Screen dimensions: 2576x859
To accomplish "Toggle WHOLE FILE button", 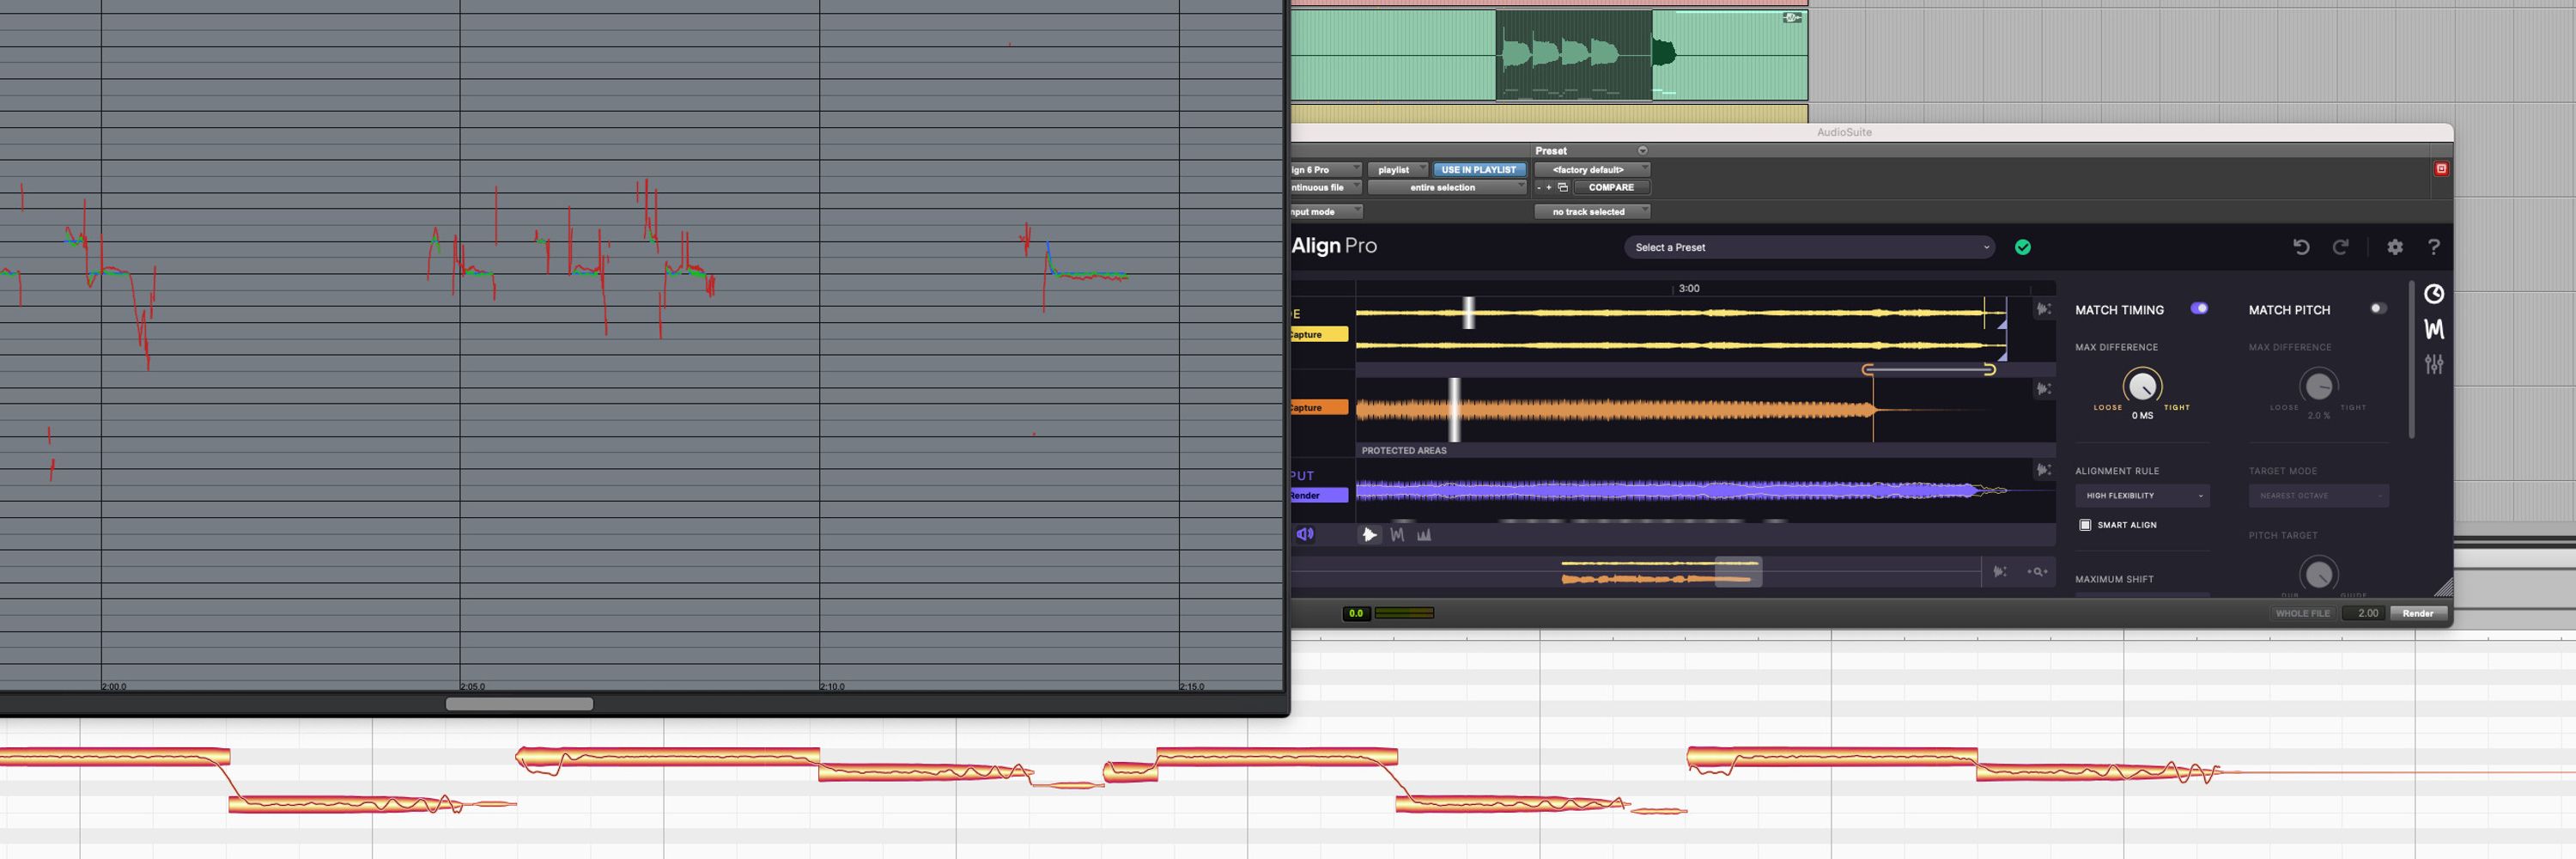I will click(x=2302, y=613).
